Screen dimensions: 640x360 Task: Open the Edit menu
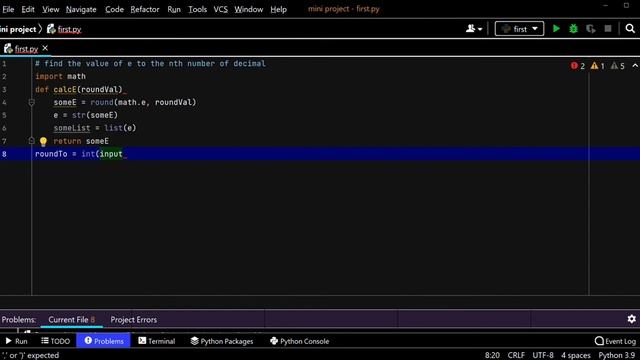coord(28,9)
